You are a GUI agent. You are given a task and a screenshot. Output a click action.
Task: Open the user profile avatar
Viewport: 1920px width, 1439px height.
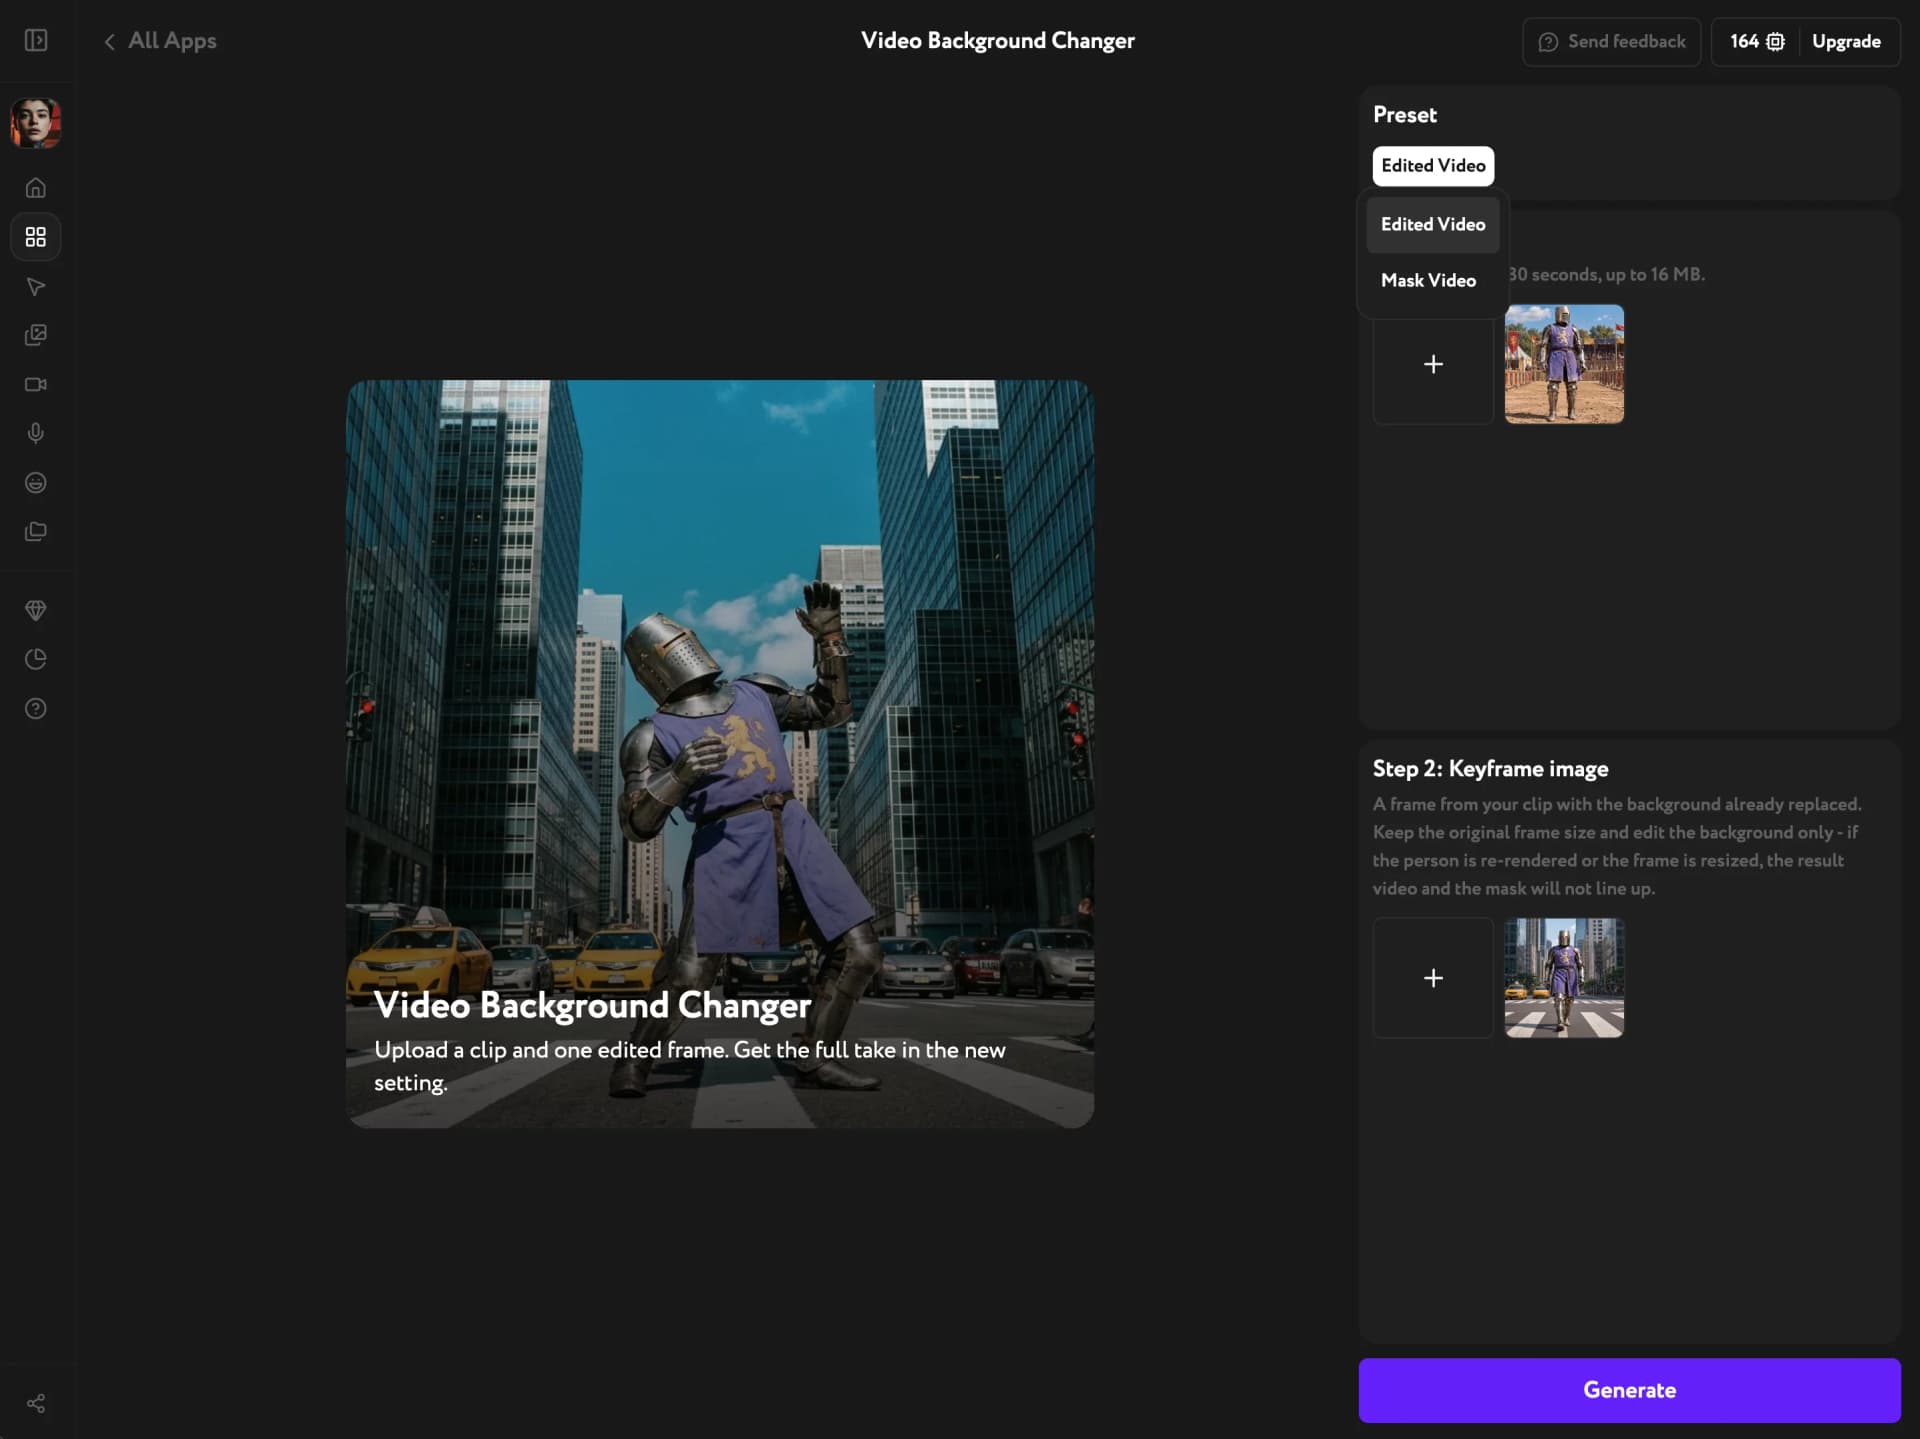tap(36, 123)
